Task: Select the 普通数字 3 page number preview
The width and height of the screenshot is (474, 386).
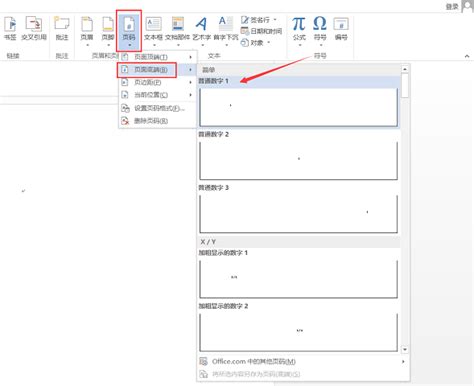Action: (299, 214)
